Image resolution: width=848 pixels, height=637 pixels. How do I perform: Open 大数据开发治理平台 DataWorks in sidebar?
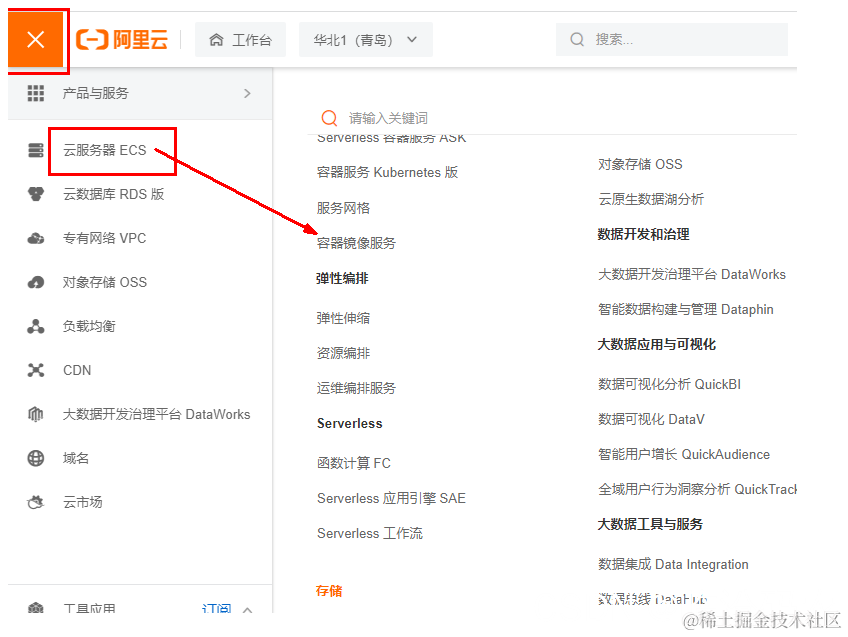(x=156, y=414)
